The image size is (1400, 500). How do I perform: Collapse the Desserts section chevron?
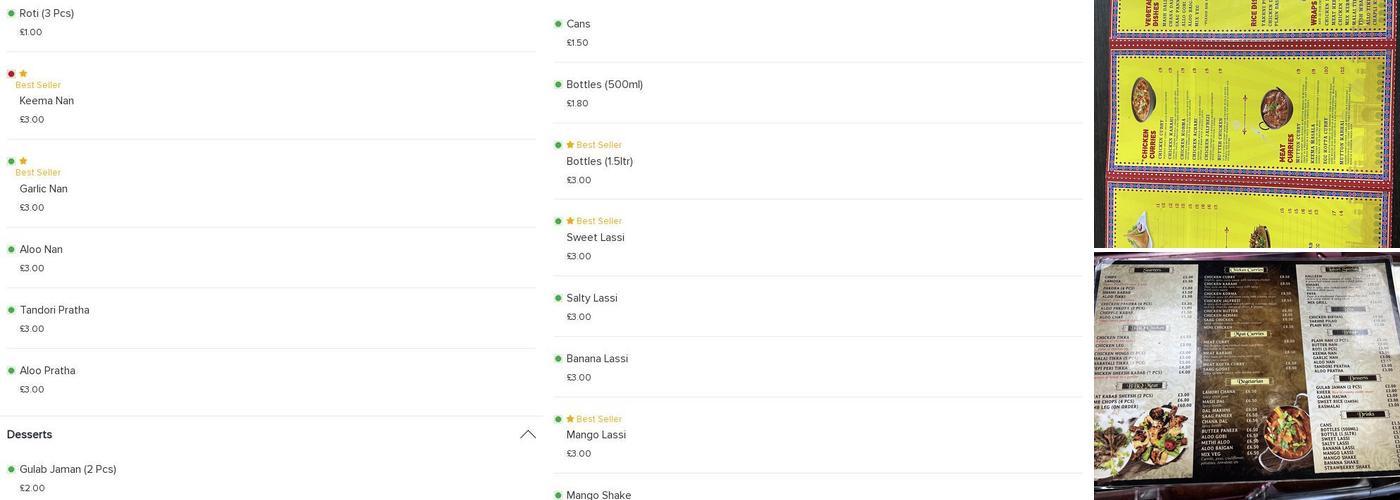pyautogui.click(x=527, y=434)
